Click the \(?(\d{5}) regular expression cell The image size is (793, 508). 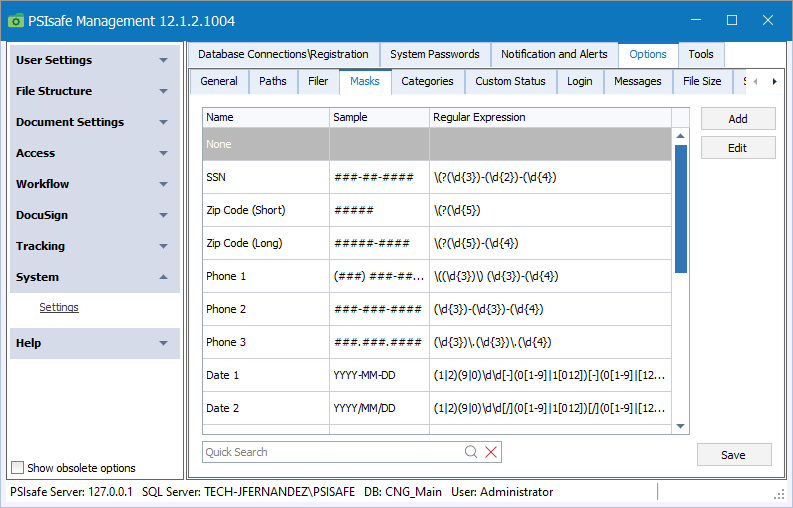pyautogui.click(x=550, y=210)
